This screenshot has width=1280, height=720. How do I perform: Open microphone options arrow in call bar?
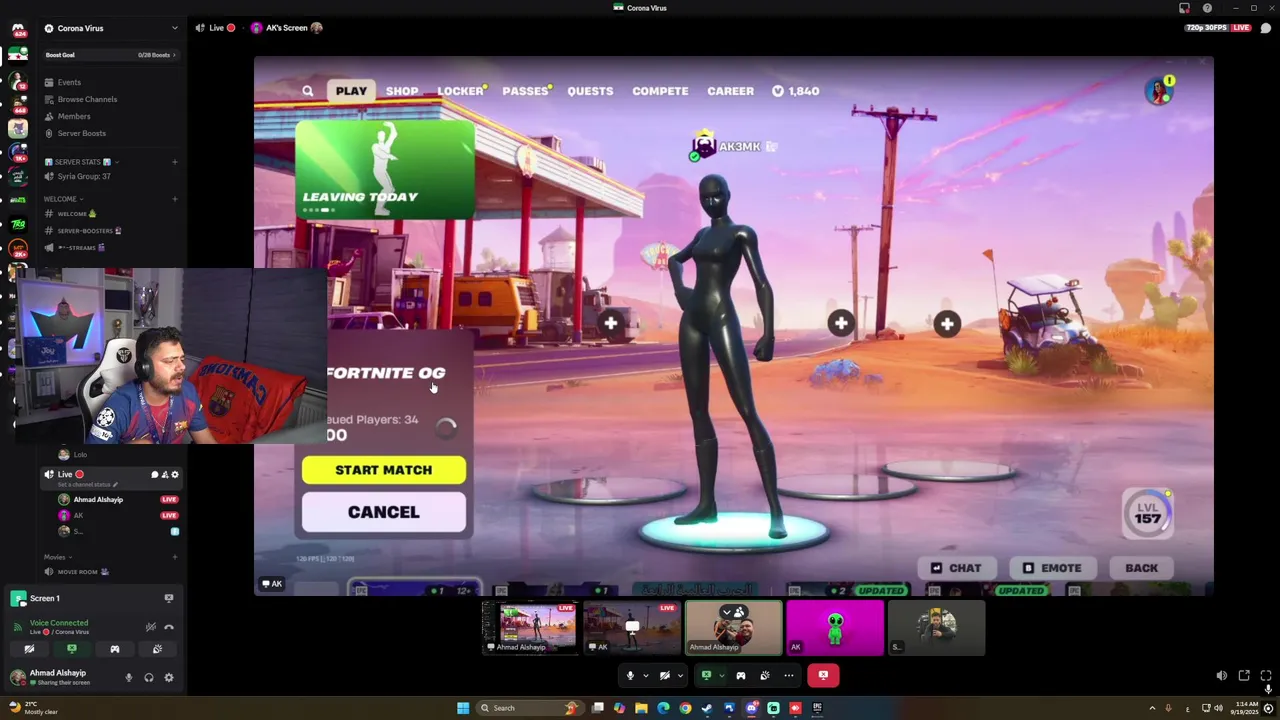(x=645, y=675)
